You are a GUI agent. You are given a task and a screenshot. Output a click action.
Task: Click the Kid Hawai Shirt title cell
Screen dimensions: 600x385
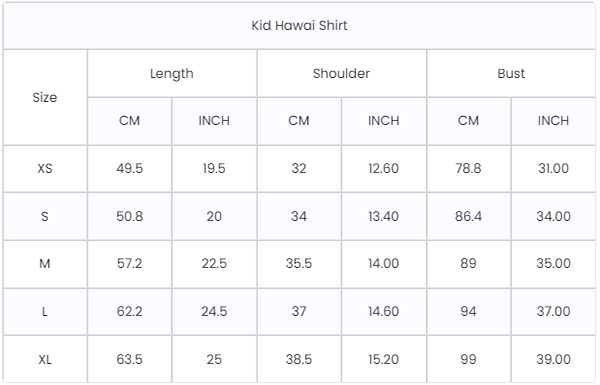click(x=299, y=26)
